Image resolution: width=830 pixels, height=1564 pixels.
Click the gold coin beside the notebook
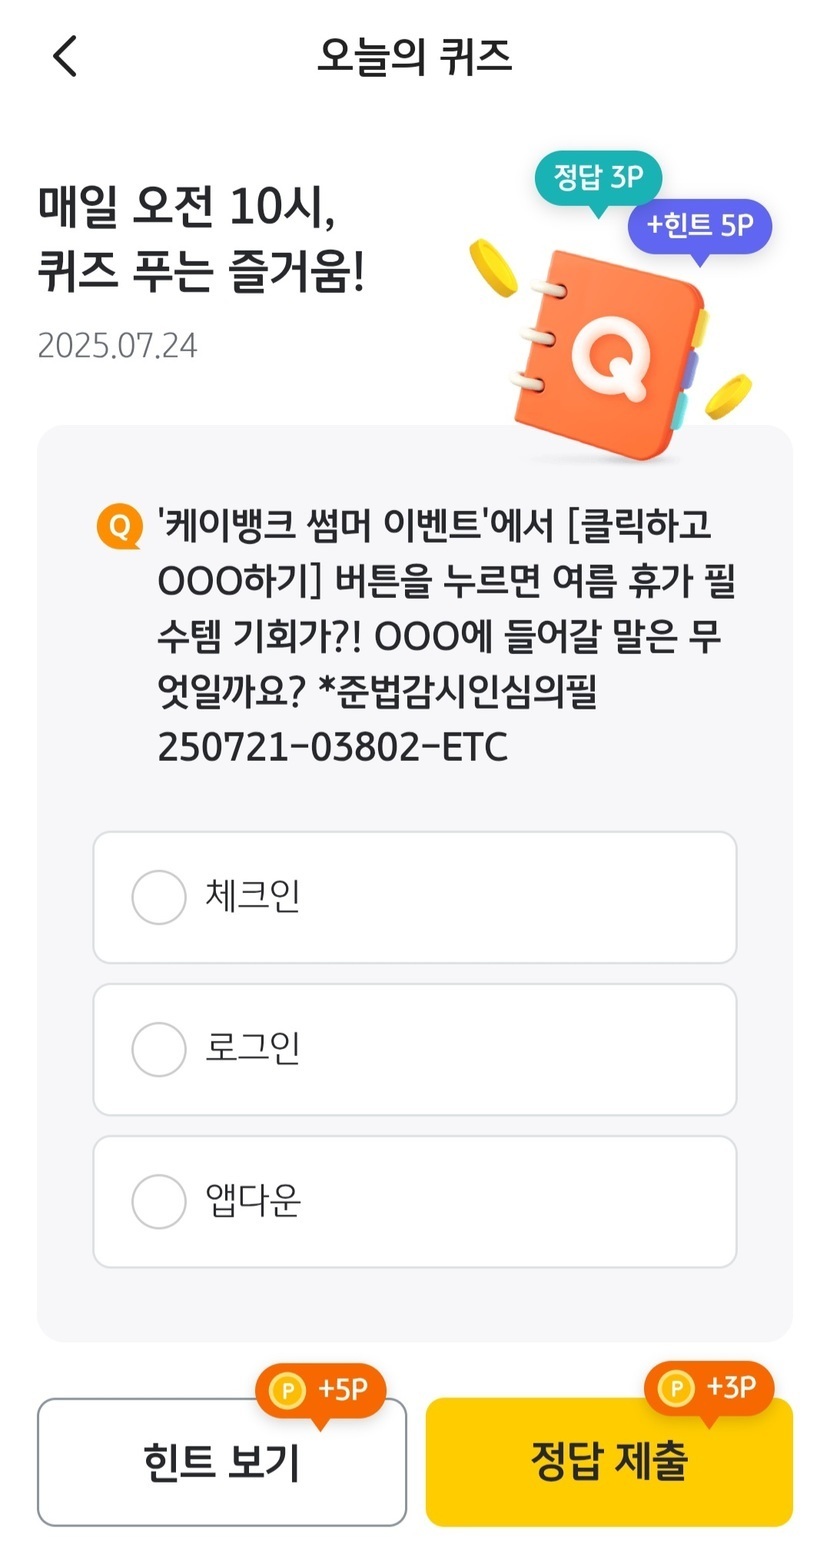coord(492,267)
